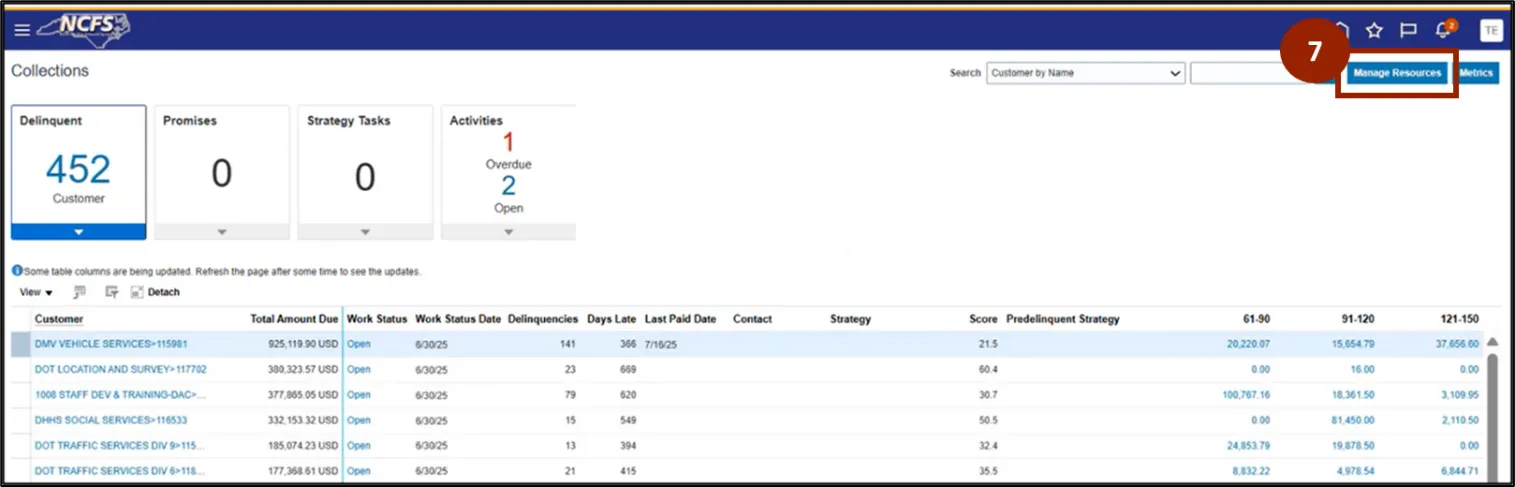Click the search text input field
The image size is (1515, 487).
click(x=1240, y=73)
